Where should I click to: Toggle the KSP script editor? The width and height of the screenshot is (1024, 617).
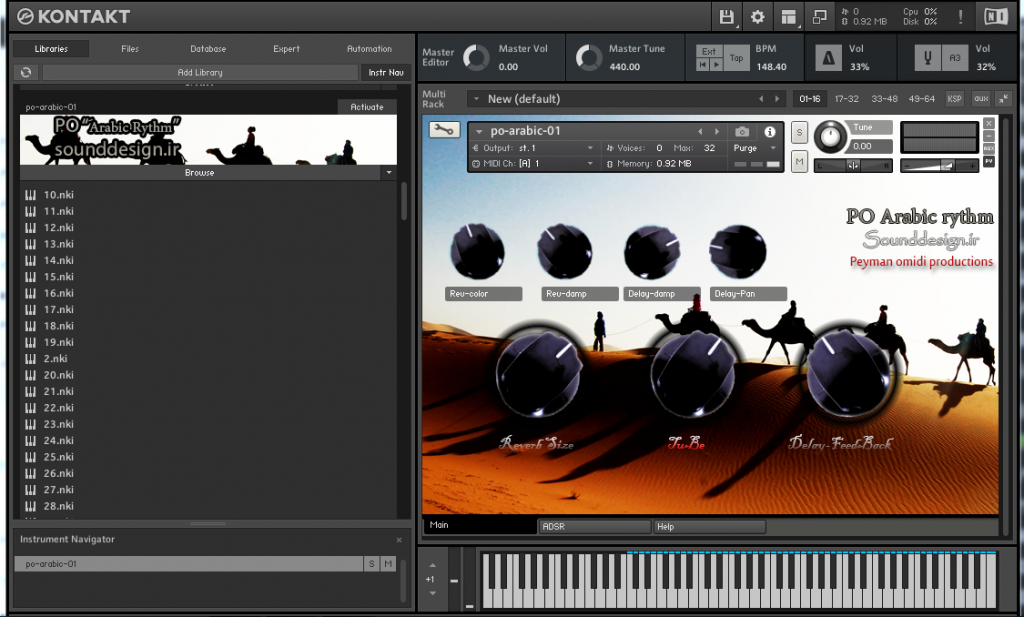954,99
